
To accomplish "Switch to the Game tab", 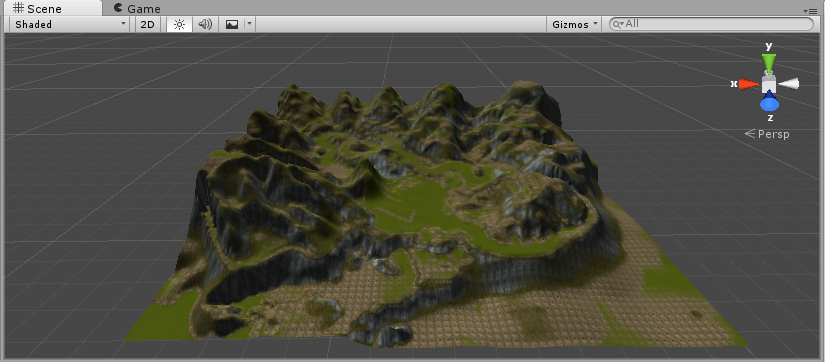I will click(137, 8).
